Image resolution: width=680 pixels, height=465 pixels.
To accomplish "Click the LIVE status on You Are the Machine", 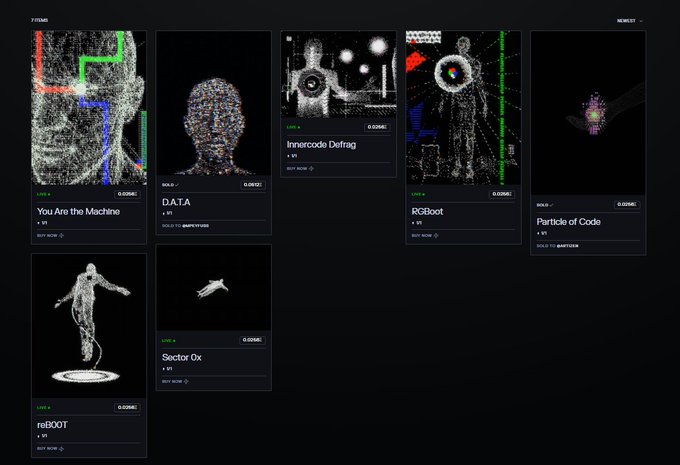I will pyautogui.click(x=43, y=194).
